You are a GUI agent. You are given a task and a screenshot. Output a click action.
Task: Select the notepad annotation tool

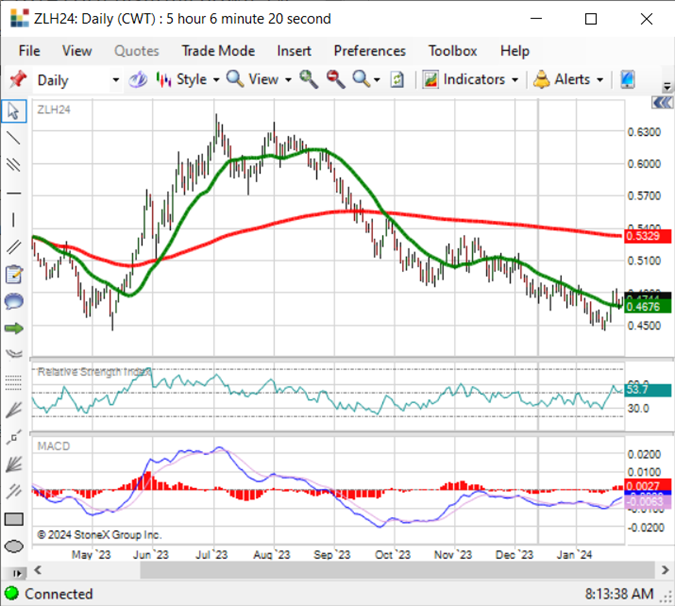click(x=14, y=274)
